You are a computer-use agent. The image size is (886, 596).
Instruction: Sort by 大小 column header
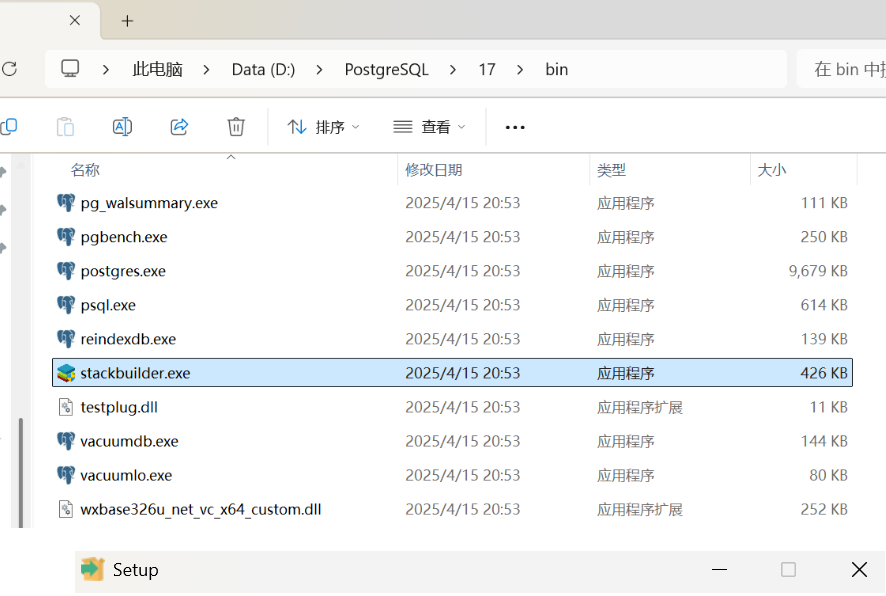(771, 170)
